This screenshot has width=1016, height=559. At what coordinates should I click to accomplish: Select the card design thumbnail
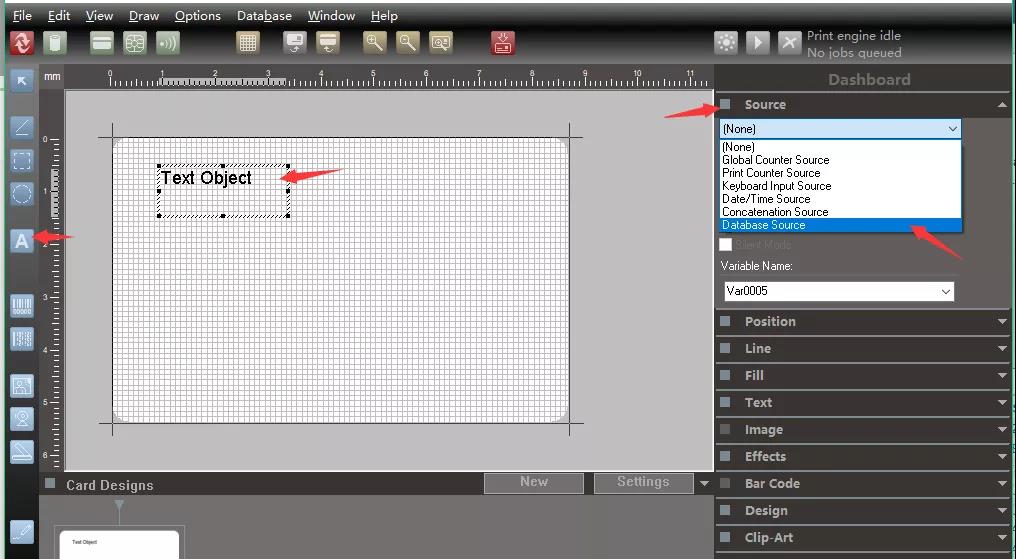(119, 544)
